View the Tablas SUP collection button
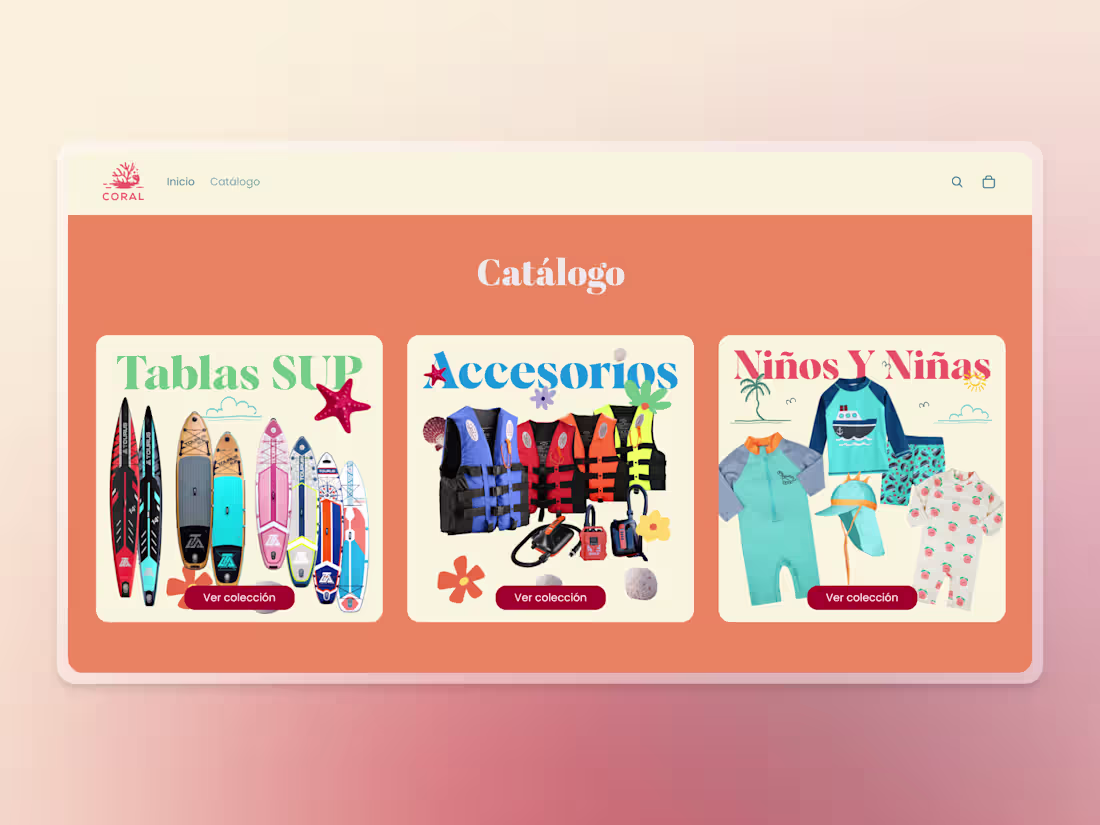Viewport: 1100px width, 825px height. coord(239,598)
